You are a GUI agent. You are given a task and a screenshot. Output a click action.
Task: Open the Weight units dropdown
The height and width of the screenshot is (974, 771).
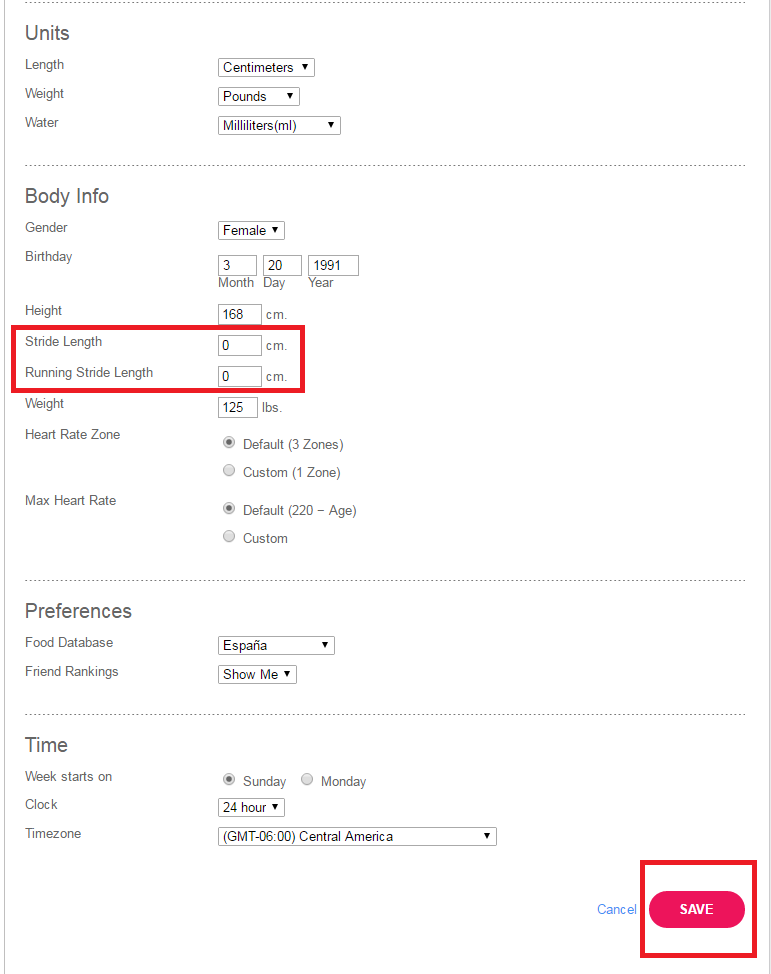point(258,97)
